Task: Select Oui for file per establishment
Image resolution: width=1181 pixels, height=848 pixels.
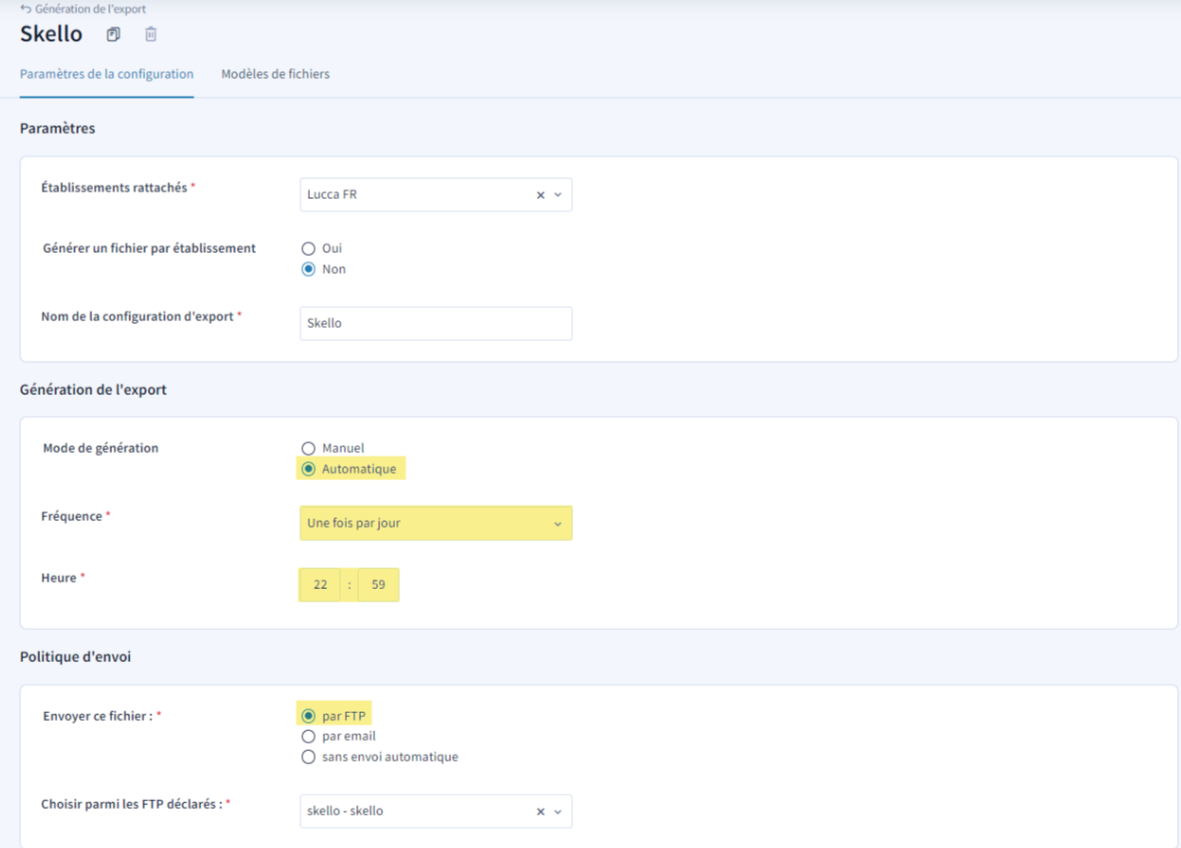Action: 308,249
